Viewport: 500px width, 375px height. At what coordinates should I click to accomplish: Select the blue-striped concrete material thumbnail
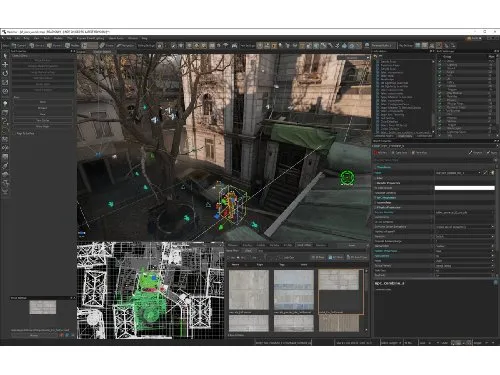(294, 290)
